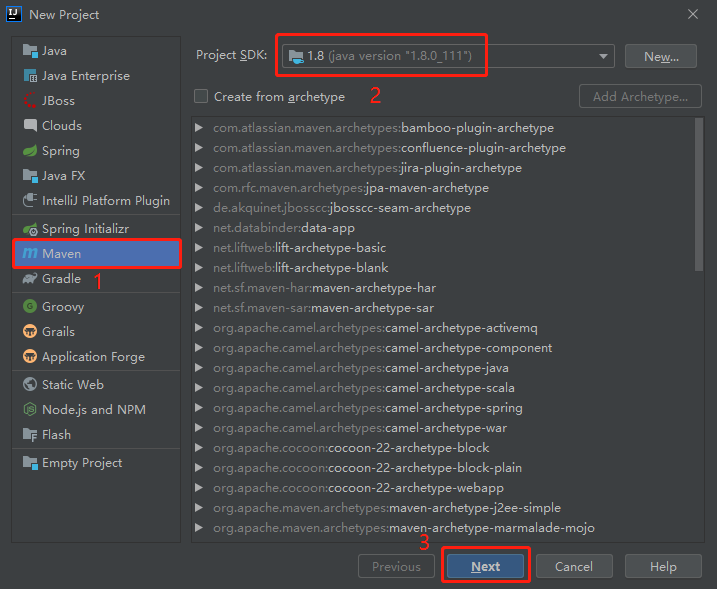
Task: Click the Empty Project folder icon
Action: pyautogui.click(x=30, y=462)
